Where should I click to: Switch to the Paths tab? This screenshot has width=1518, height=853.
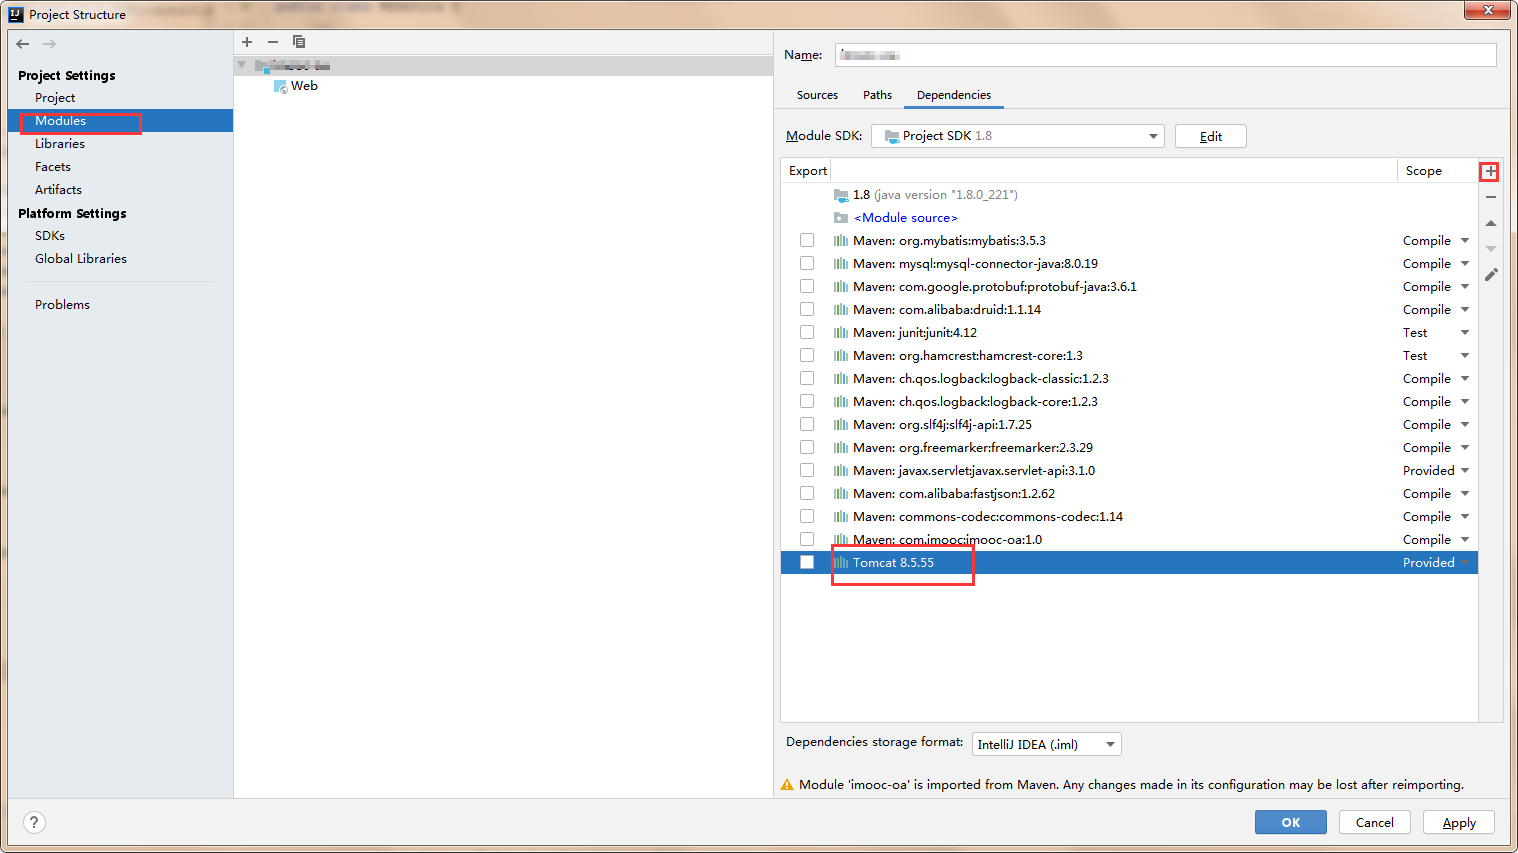click(x=877, y=95)
